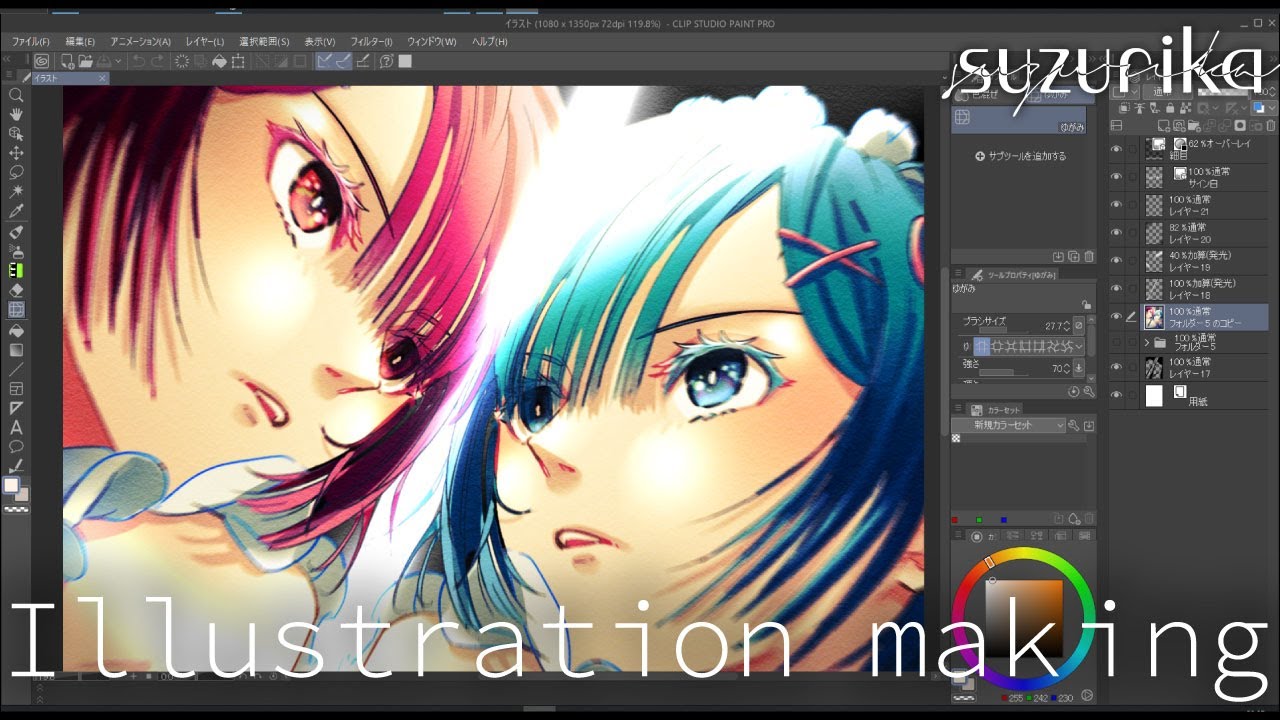The width and height of the screenshot is (1280, 720).
Task: Select the Gradient tool
Action: point(16,350)
